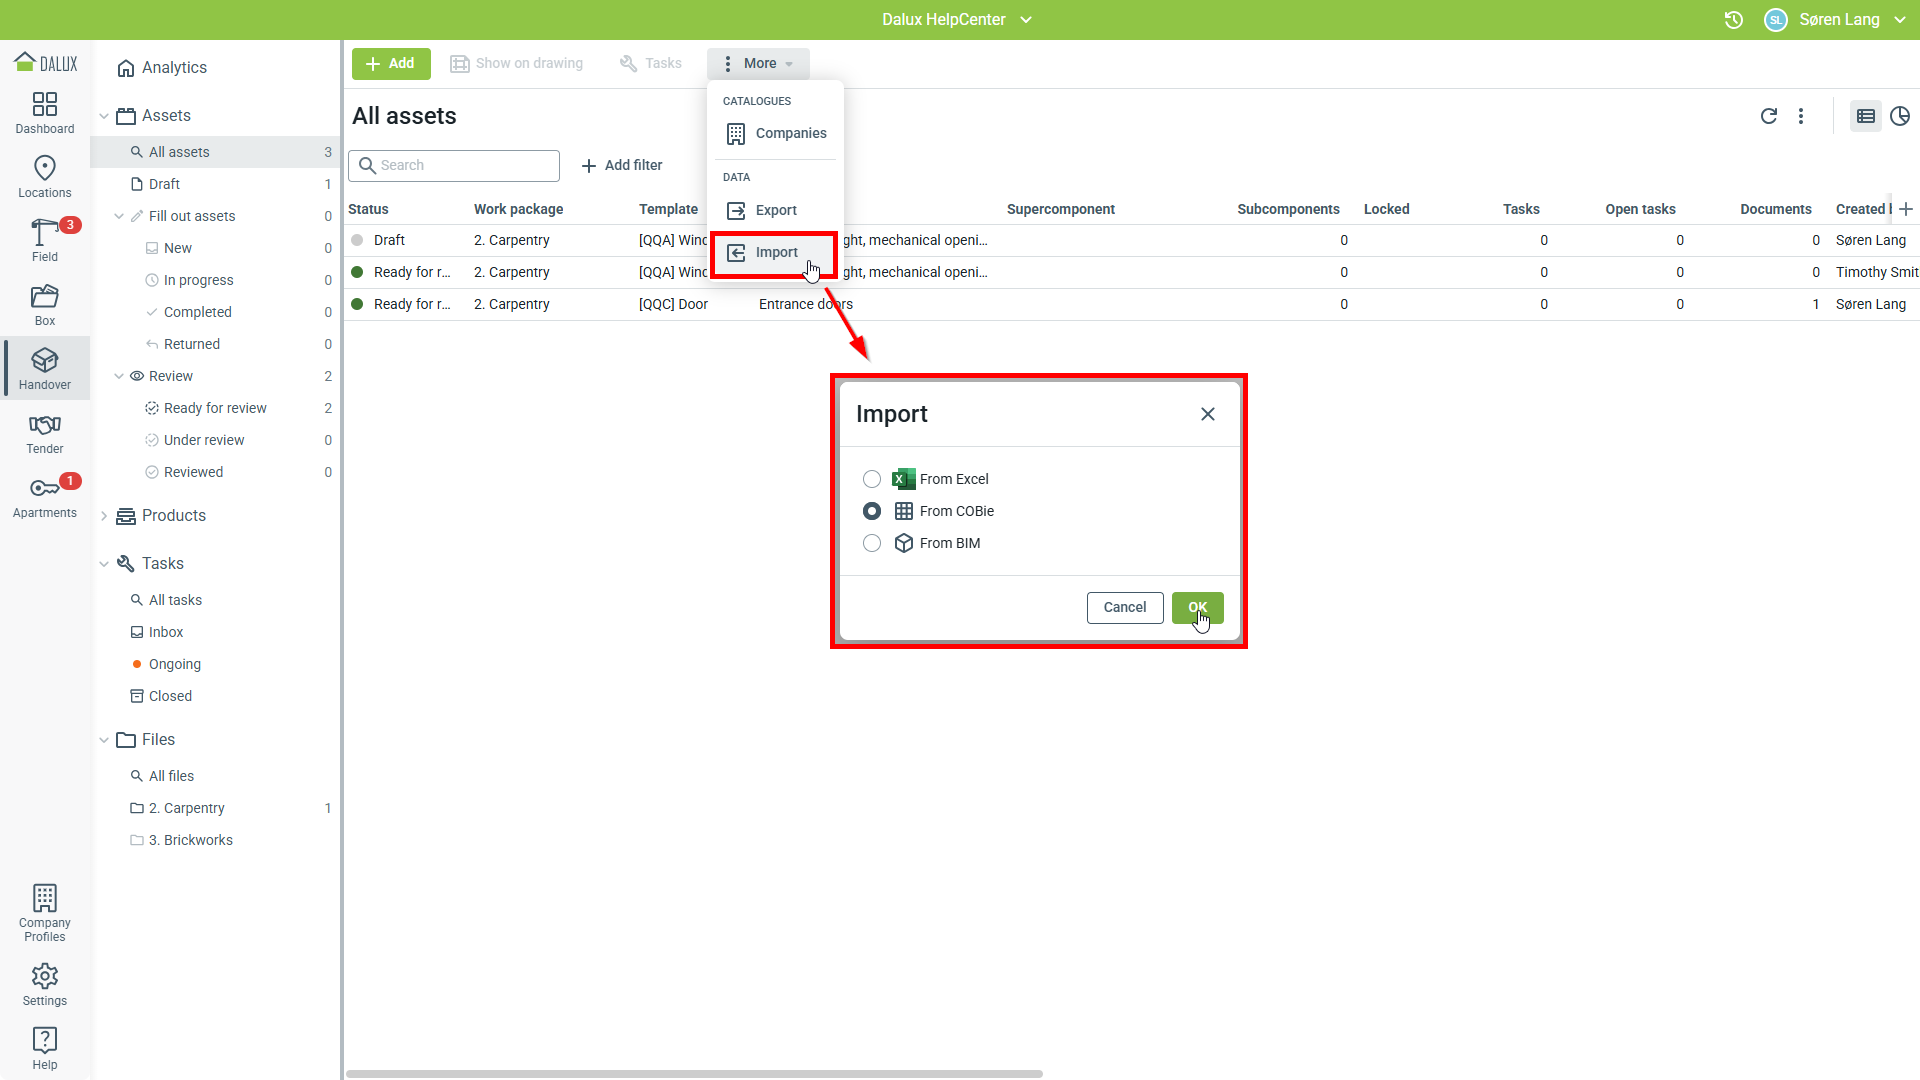Viewport: 1920px width, 1080px height.
Task: Cancel the Import dialog
Action: [x=1124, y=607]
